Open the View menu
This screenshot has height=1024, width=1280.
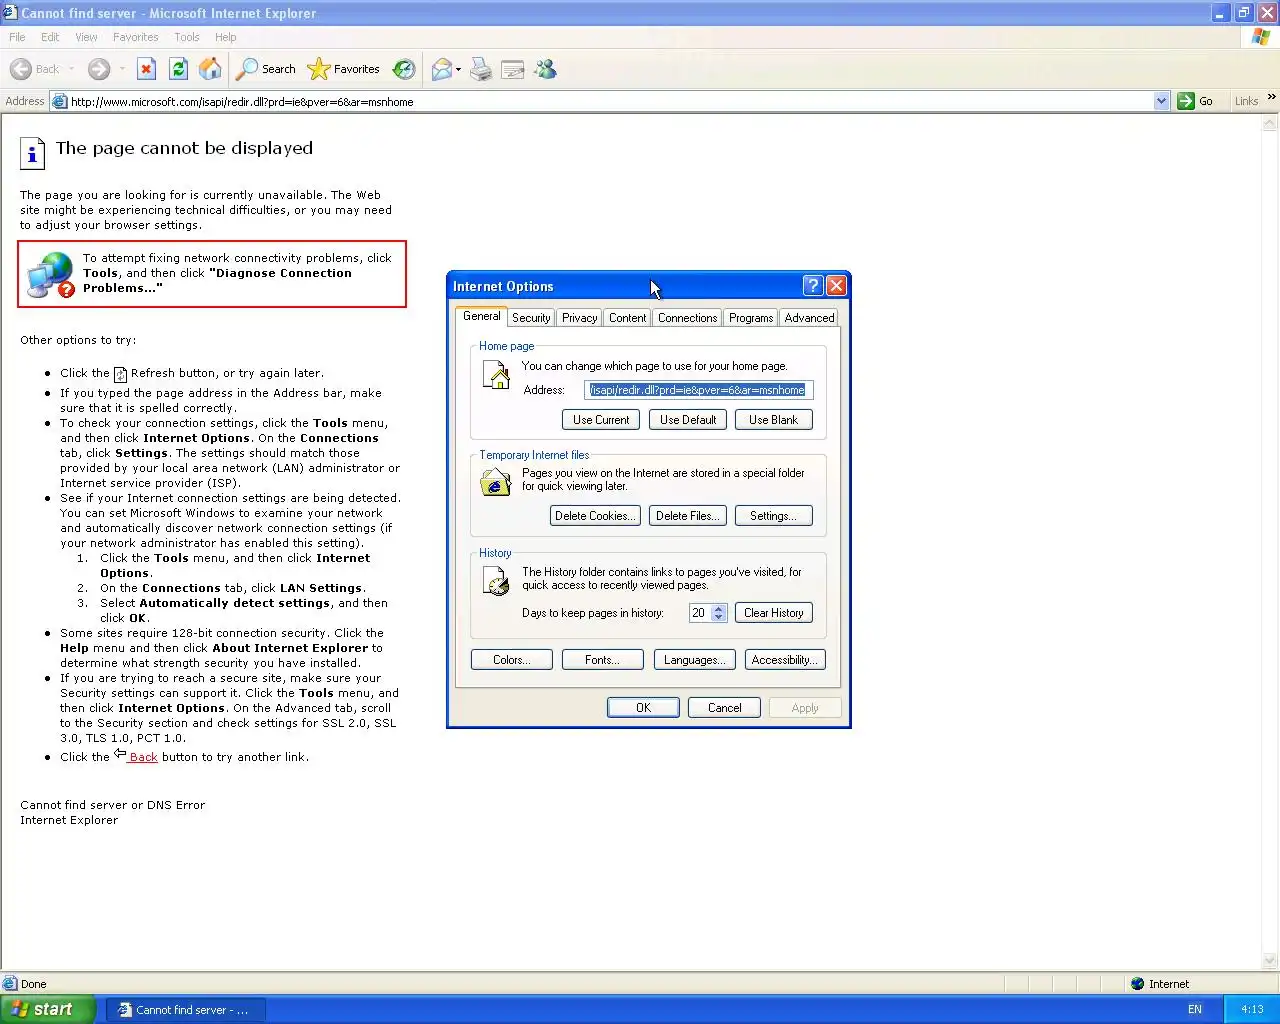[87, 37]
